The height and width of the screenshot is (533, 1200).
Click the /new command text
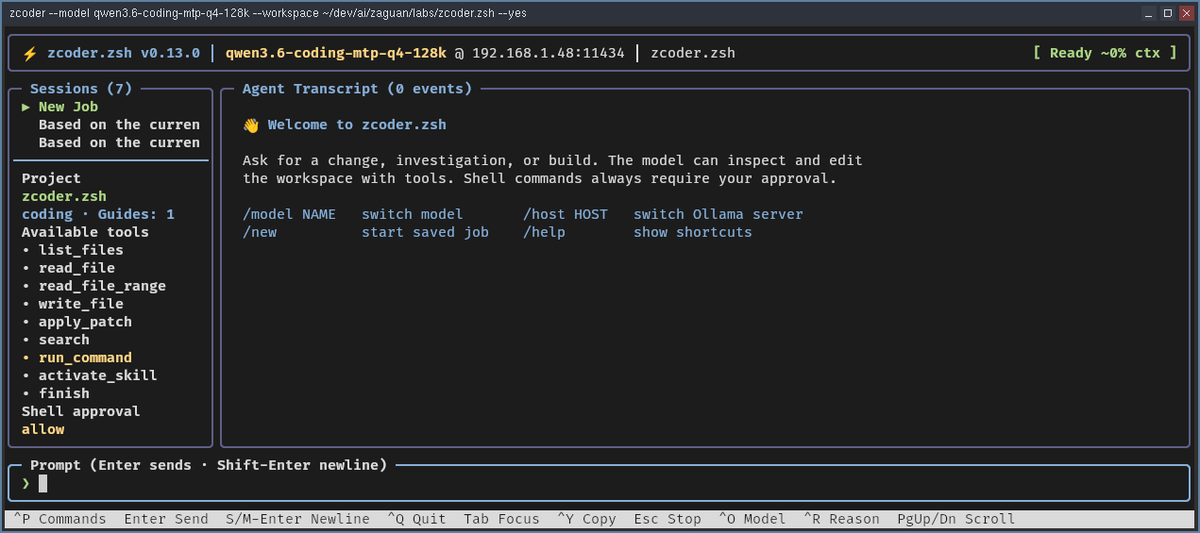pyautogui.click(x=259, y=232)
